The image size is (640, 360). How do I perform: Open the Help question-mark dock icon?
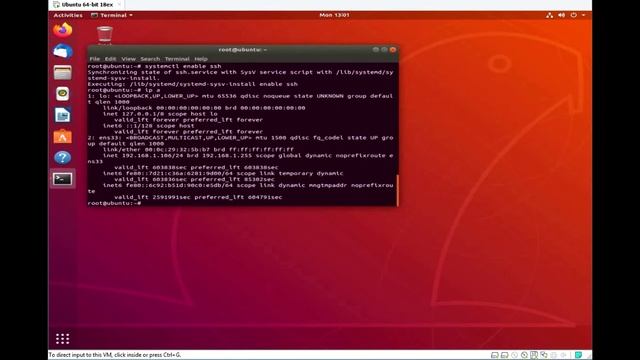coord(62,158)
